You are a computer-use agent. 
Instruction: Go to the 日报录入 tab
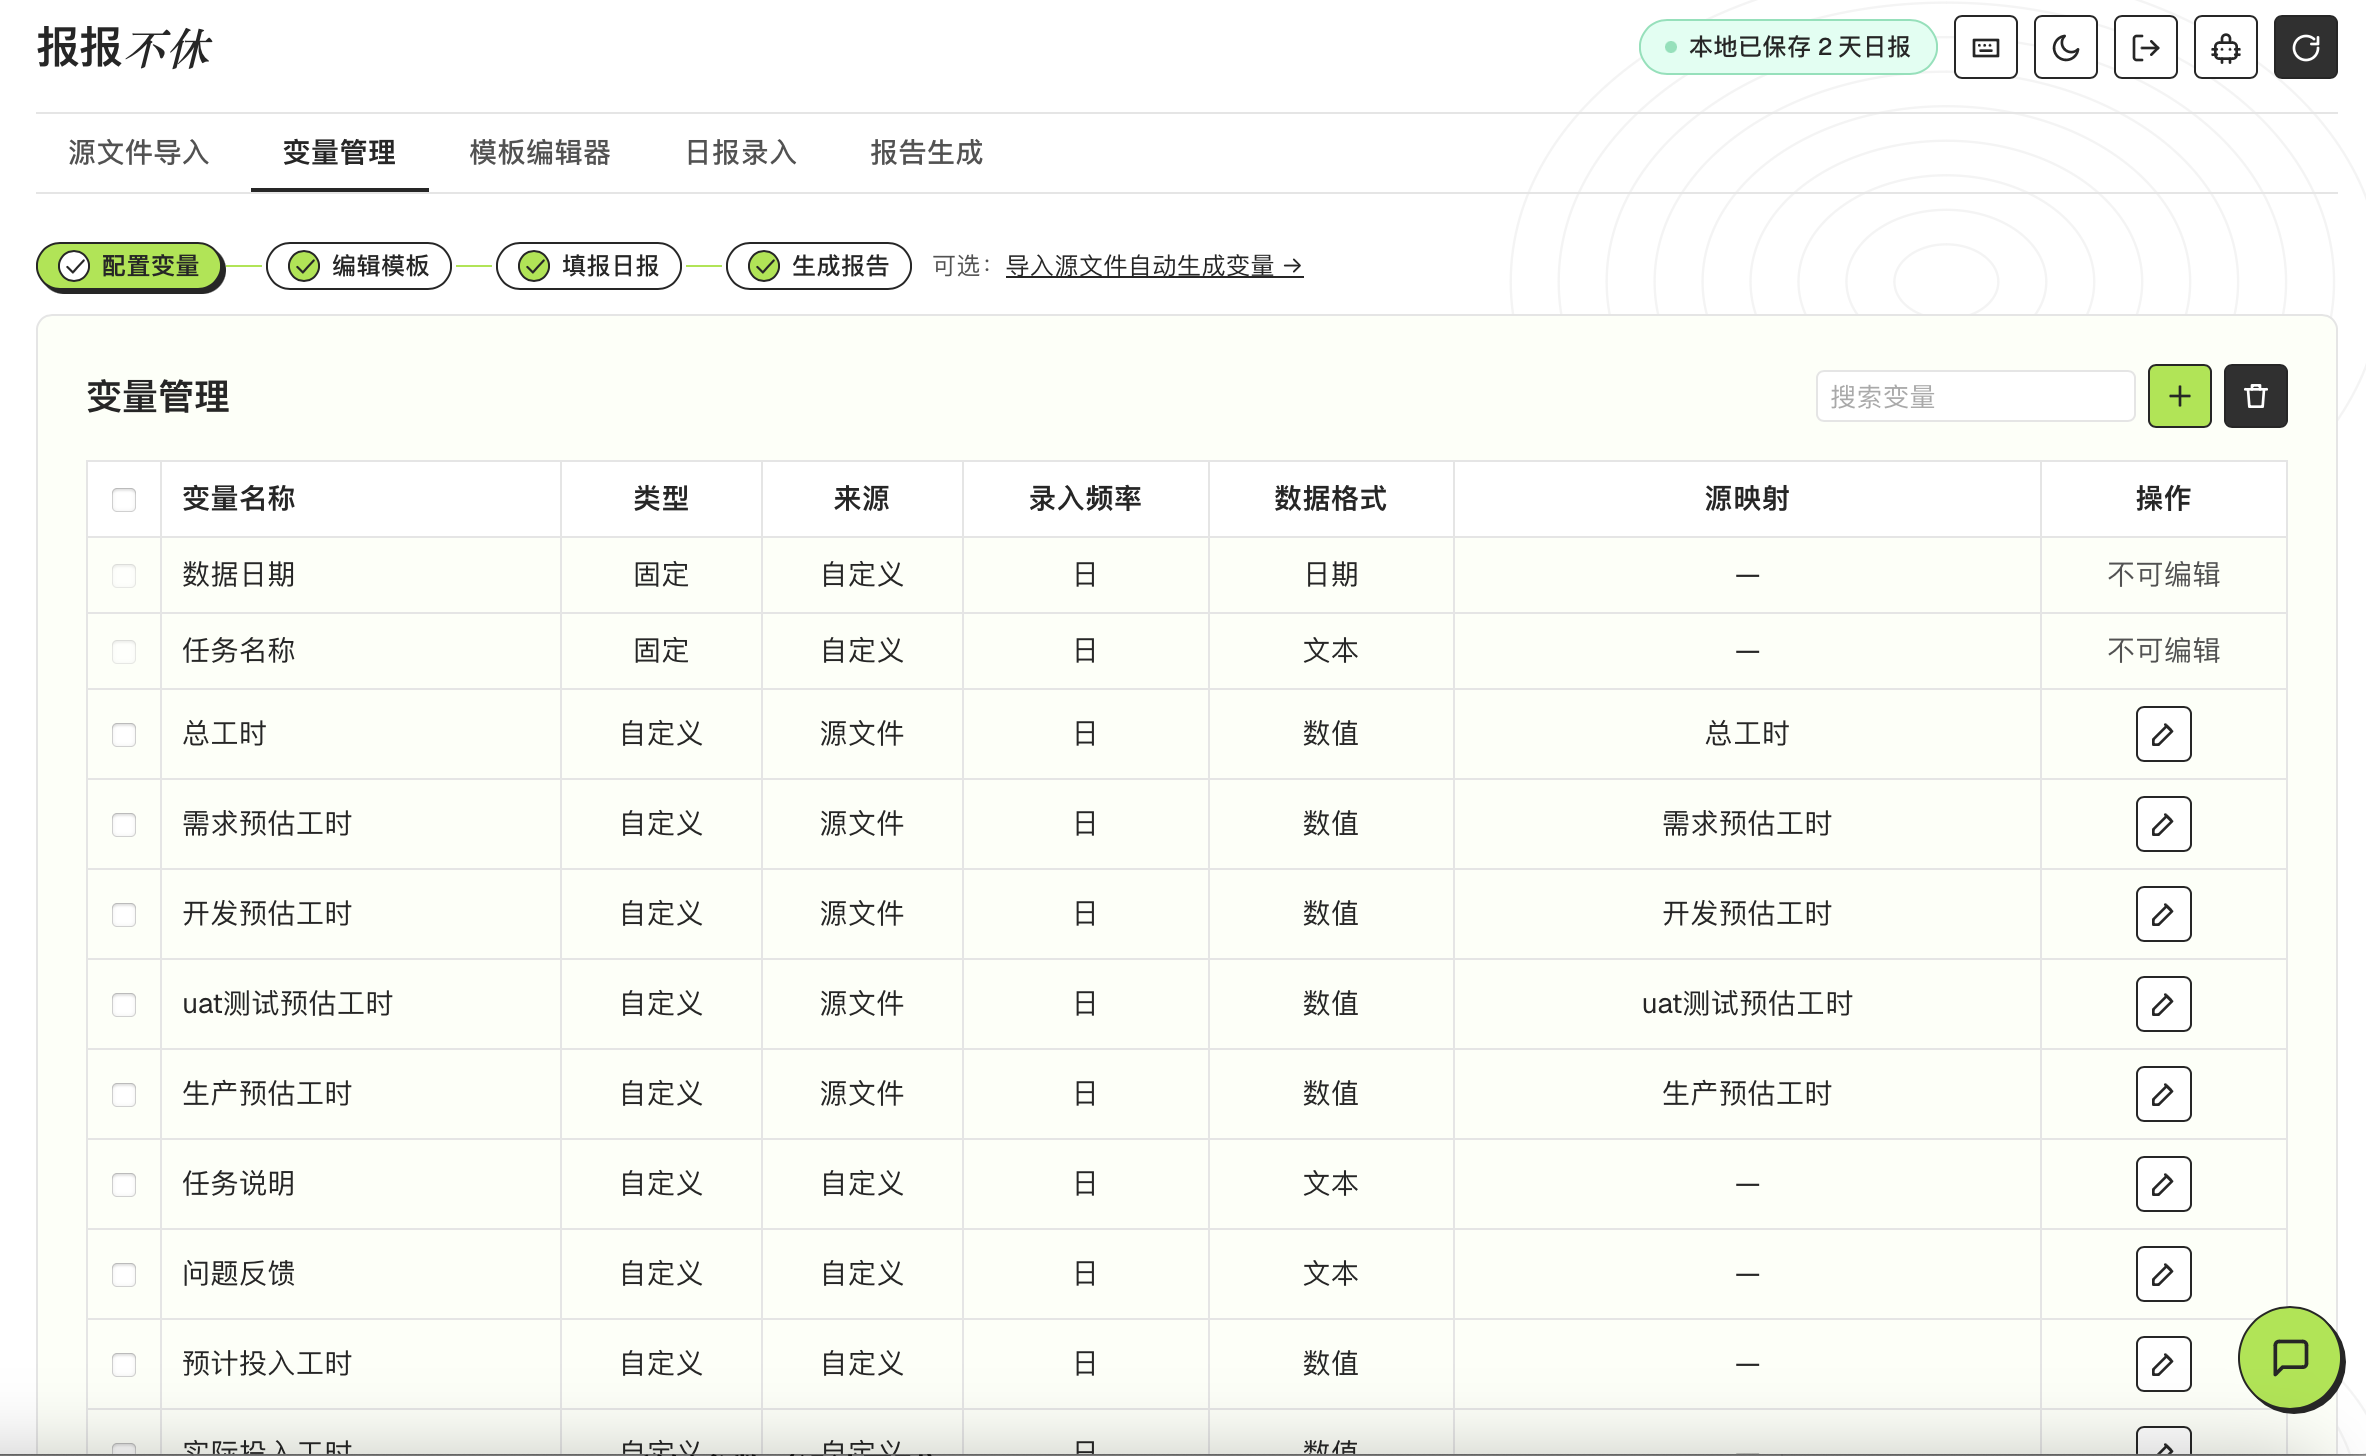point(740,152)
